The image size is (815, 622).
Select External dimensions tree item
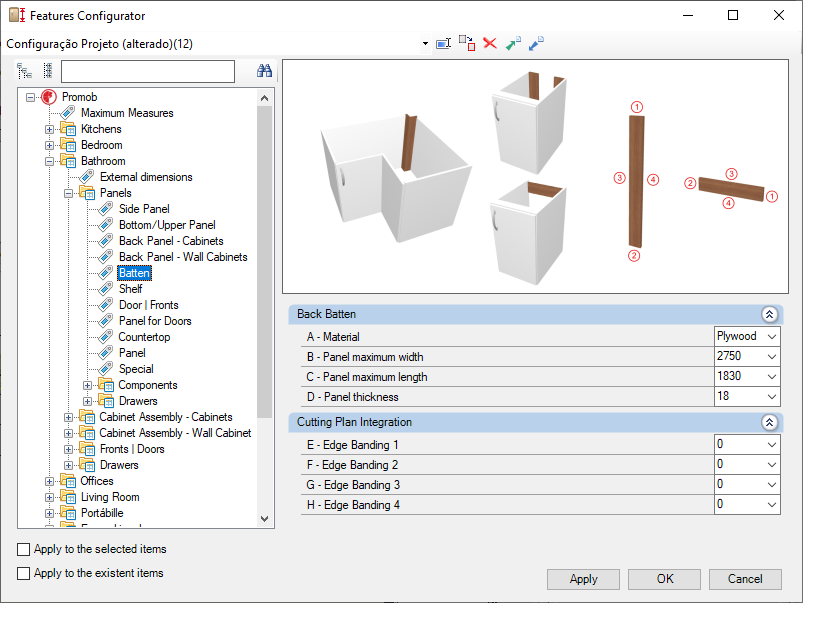(146, 177)
